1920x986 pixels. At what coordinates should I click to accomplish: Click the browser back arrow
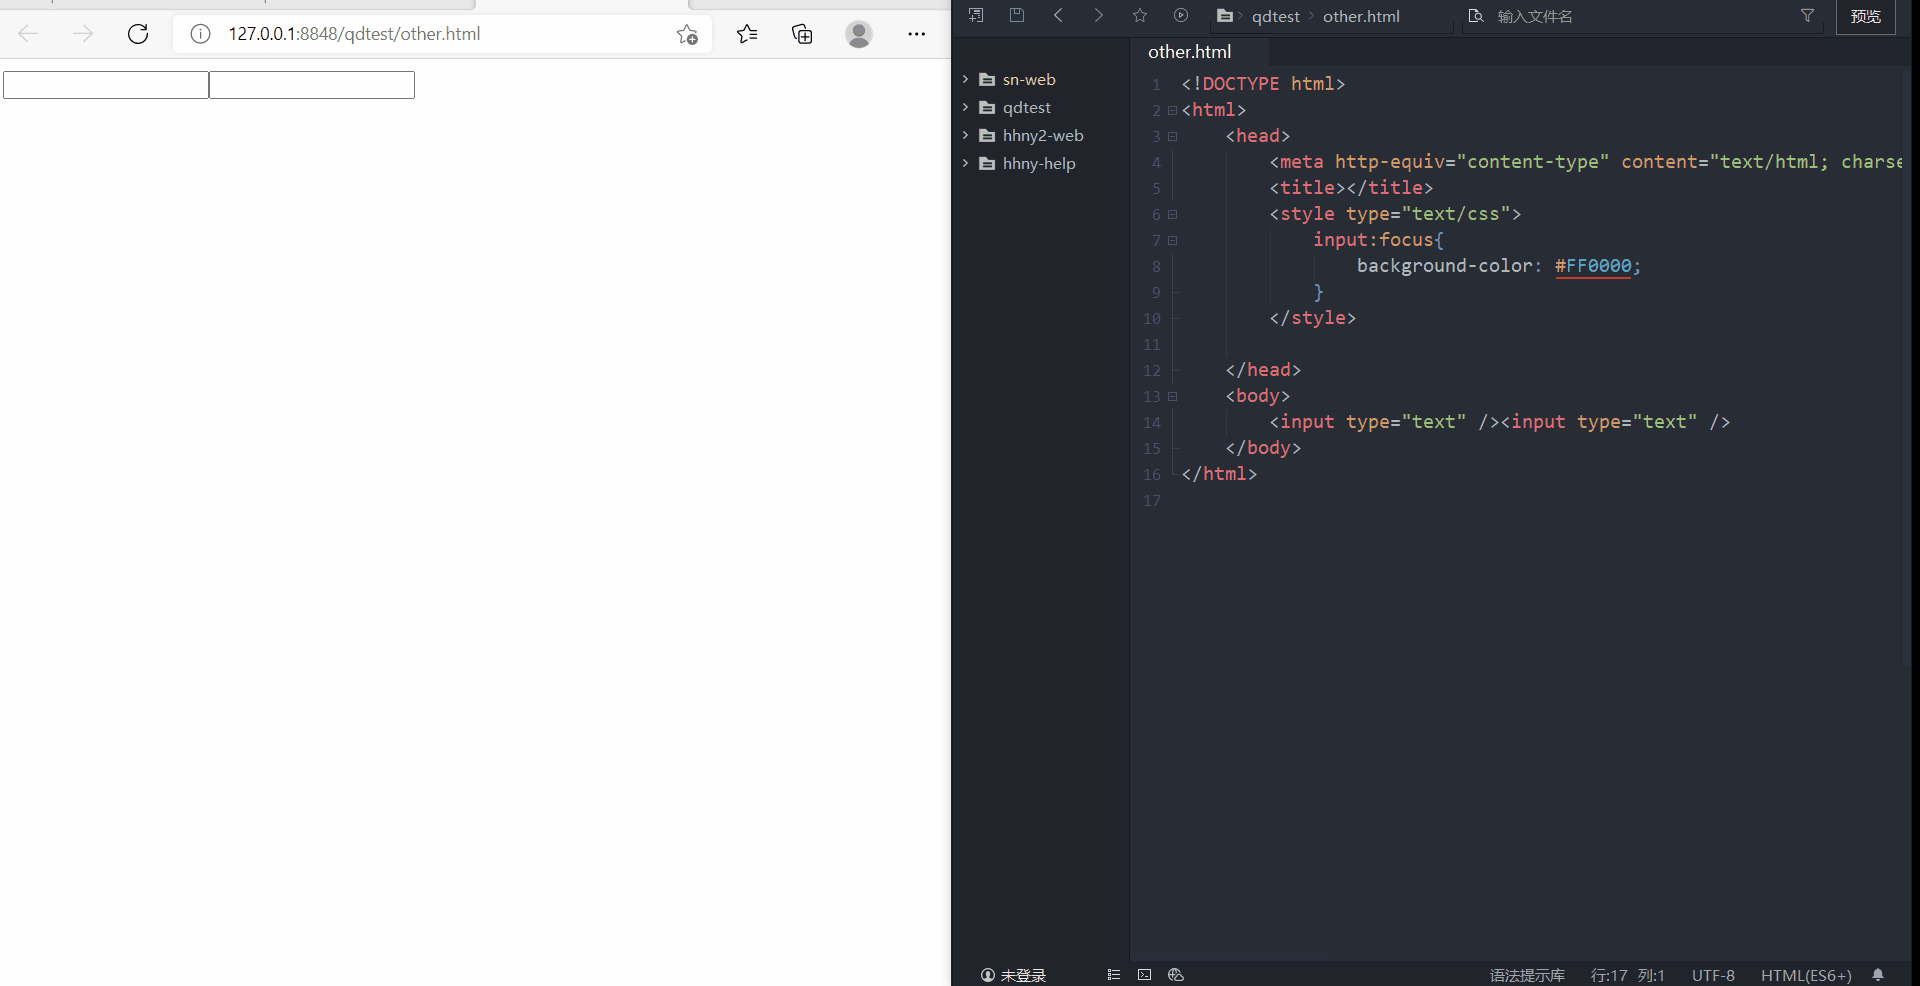coord(28,34)
